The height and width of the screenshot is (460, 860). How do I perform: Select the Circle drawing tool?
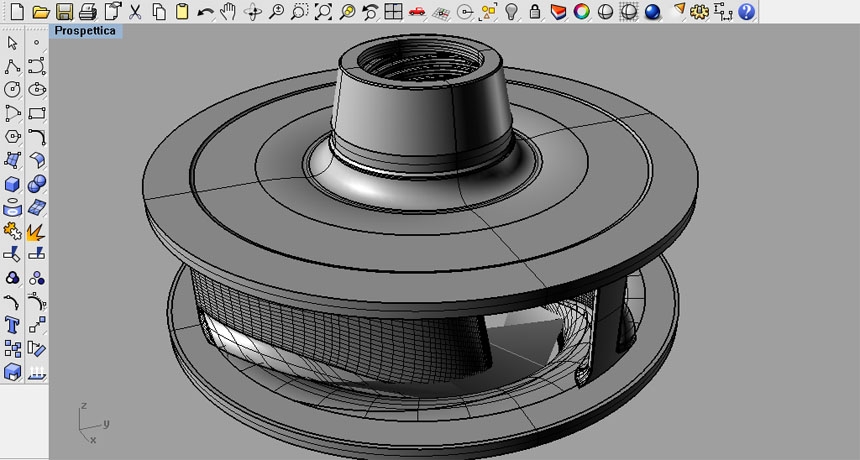tap(12, 89)
